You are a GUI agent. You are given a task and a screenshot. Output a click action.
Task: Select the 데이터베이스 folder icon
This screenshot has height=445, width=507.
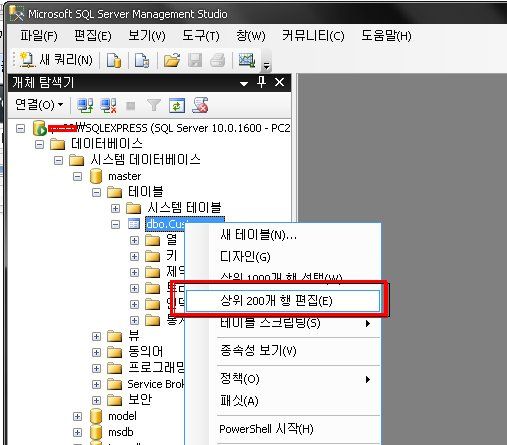point(57,144)
